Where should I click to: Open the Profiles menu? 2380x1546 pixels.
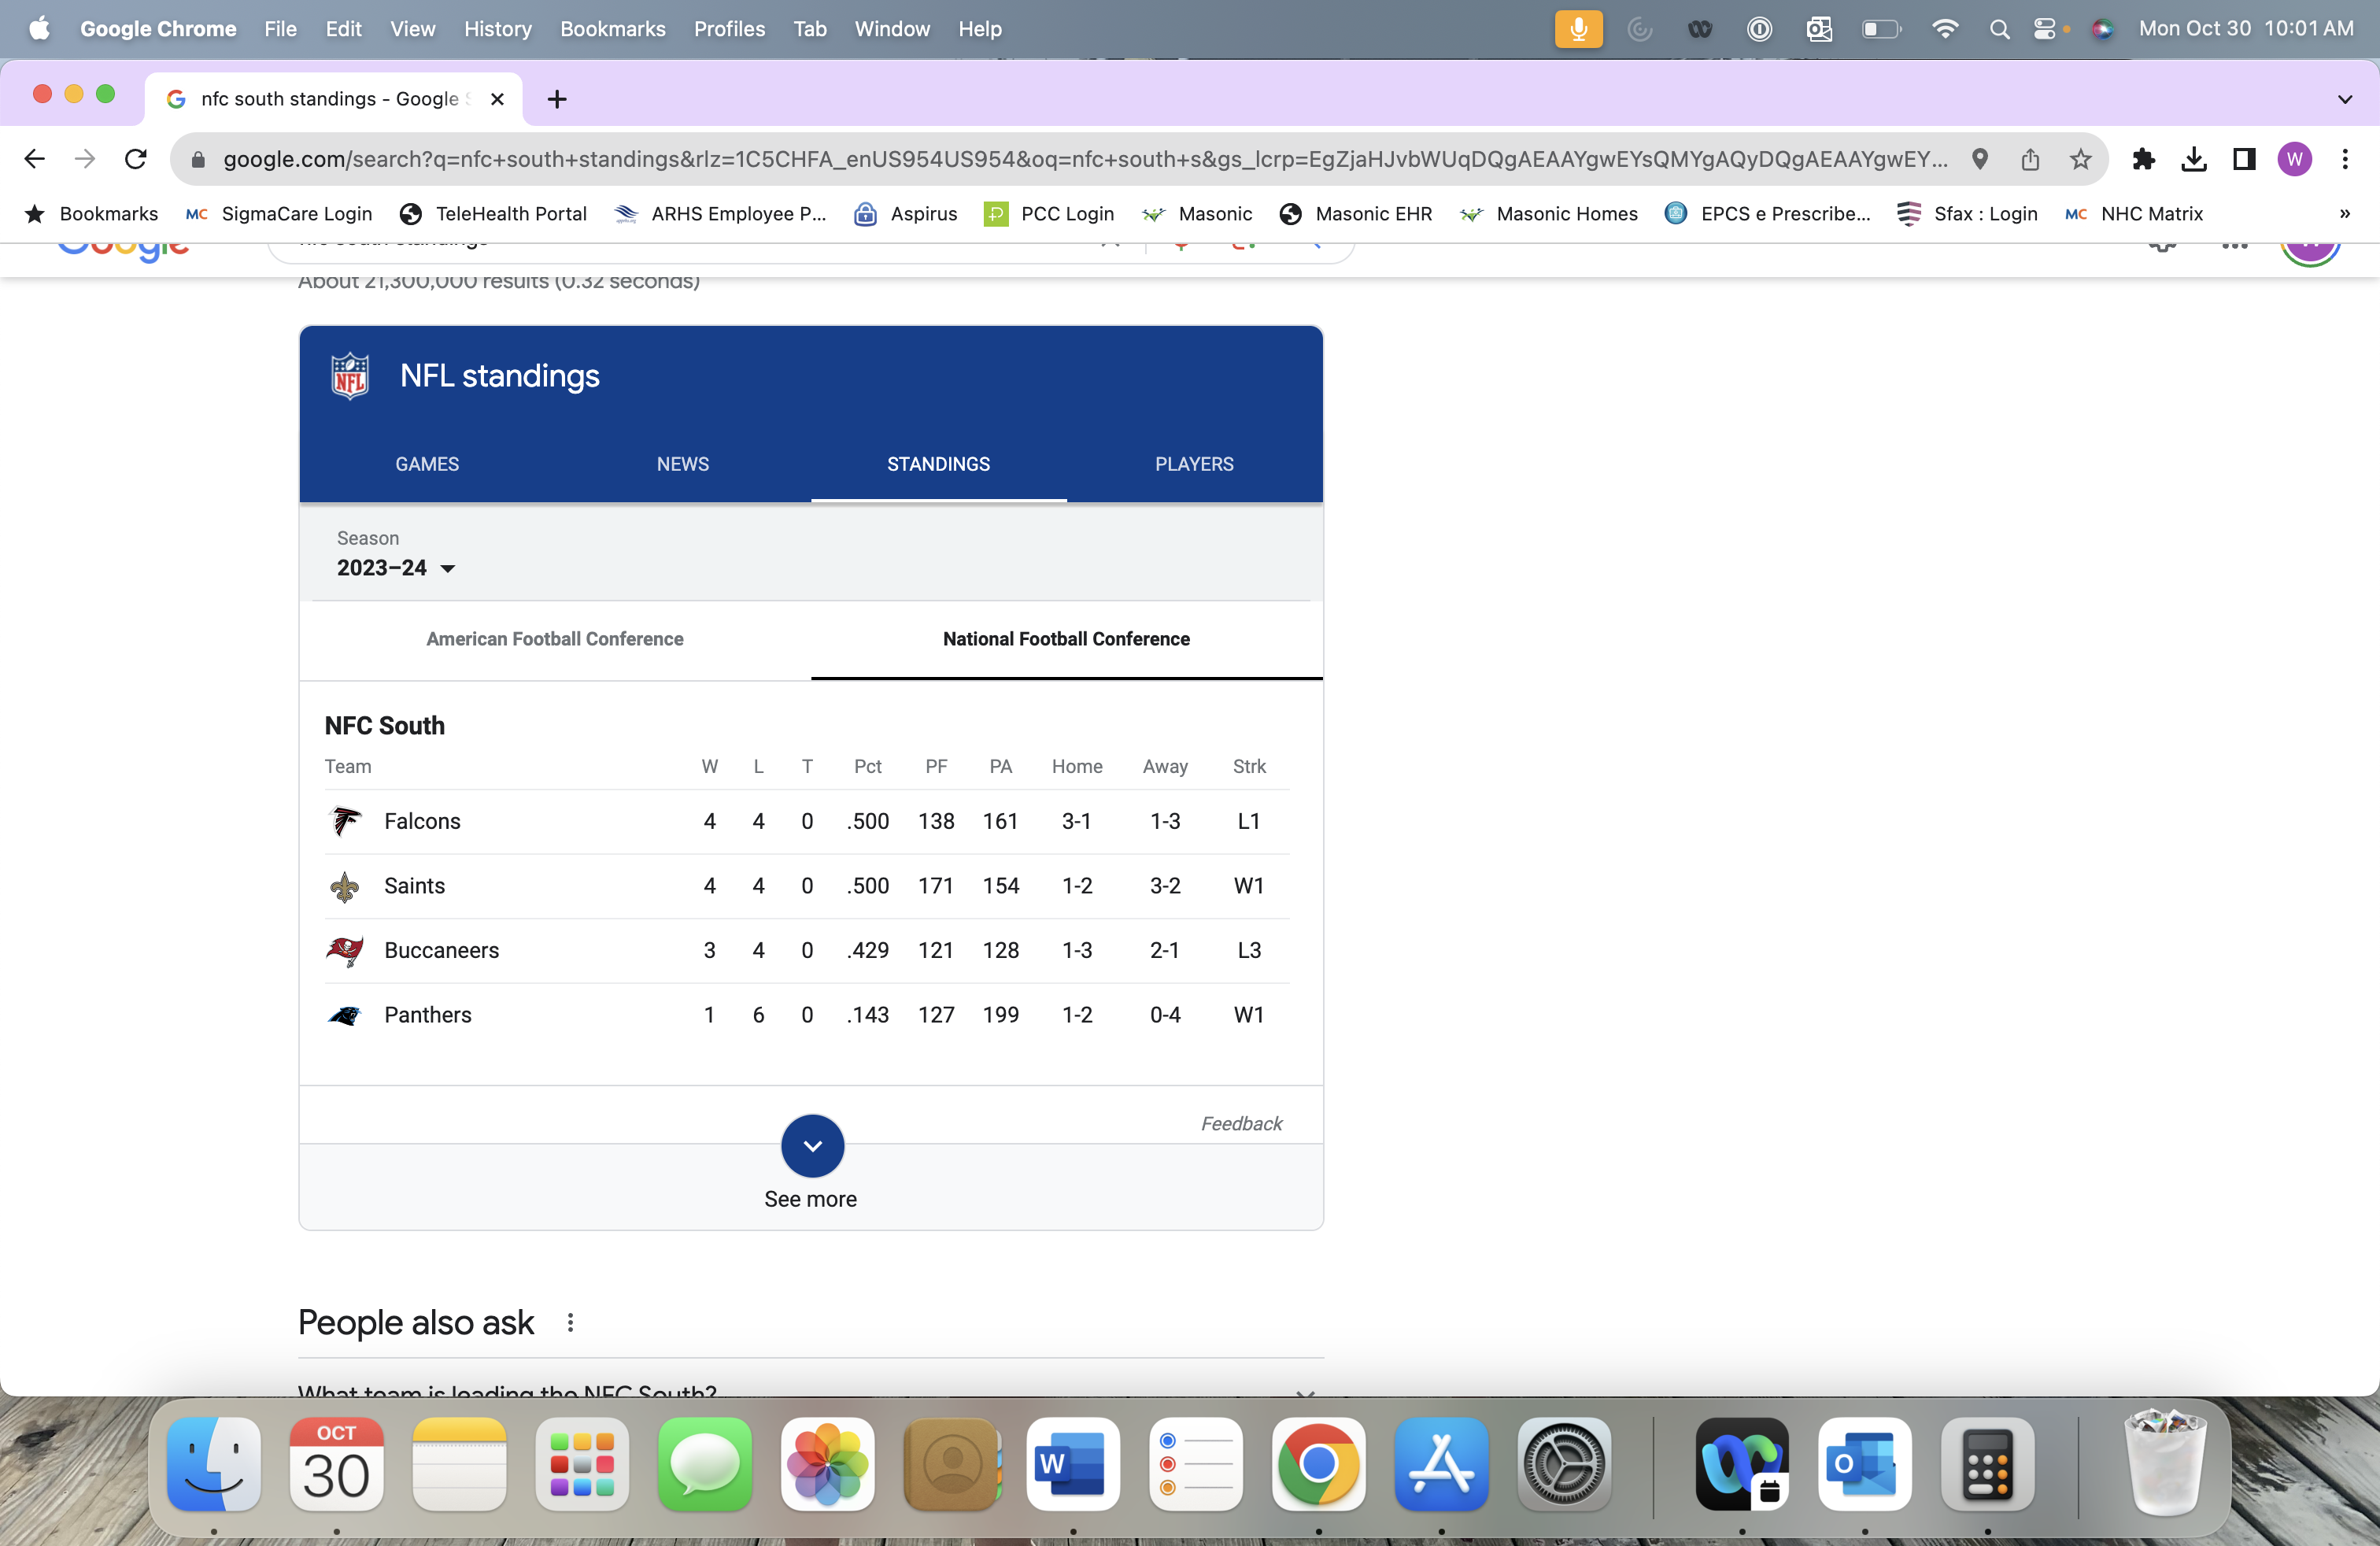coord(729,29)
